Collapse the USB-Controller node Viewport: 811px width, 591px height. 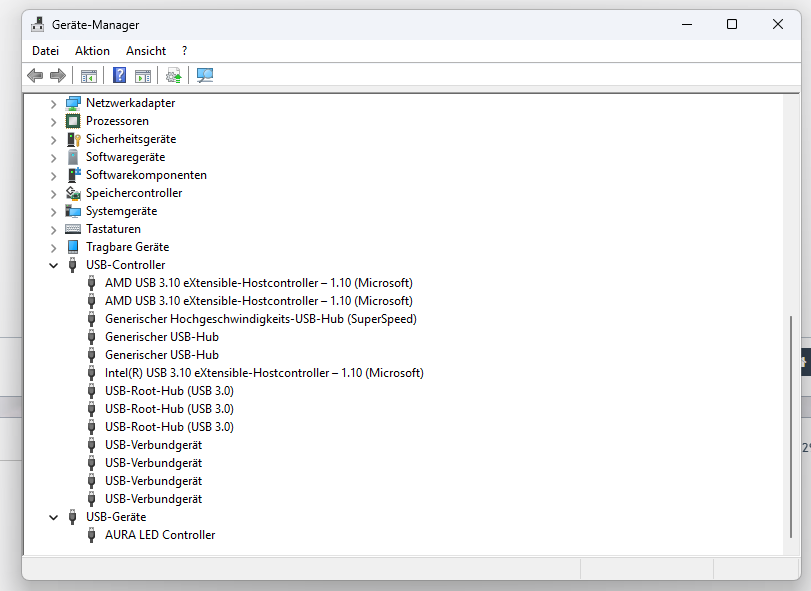click(53, 265)
